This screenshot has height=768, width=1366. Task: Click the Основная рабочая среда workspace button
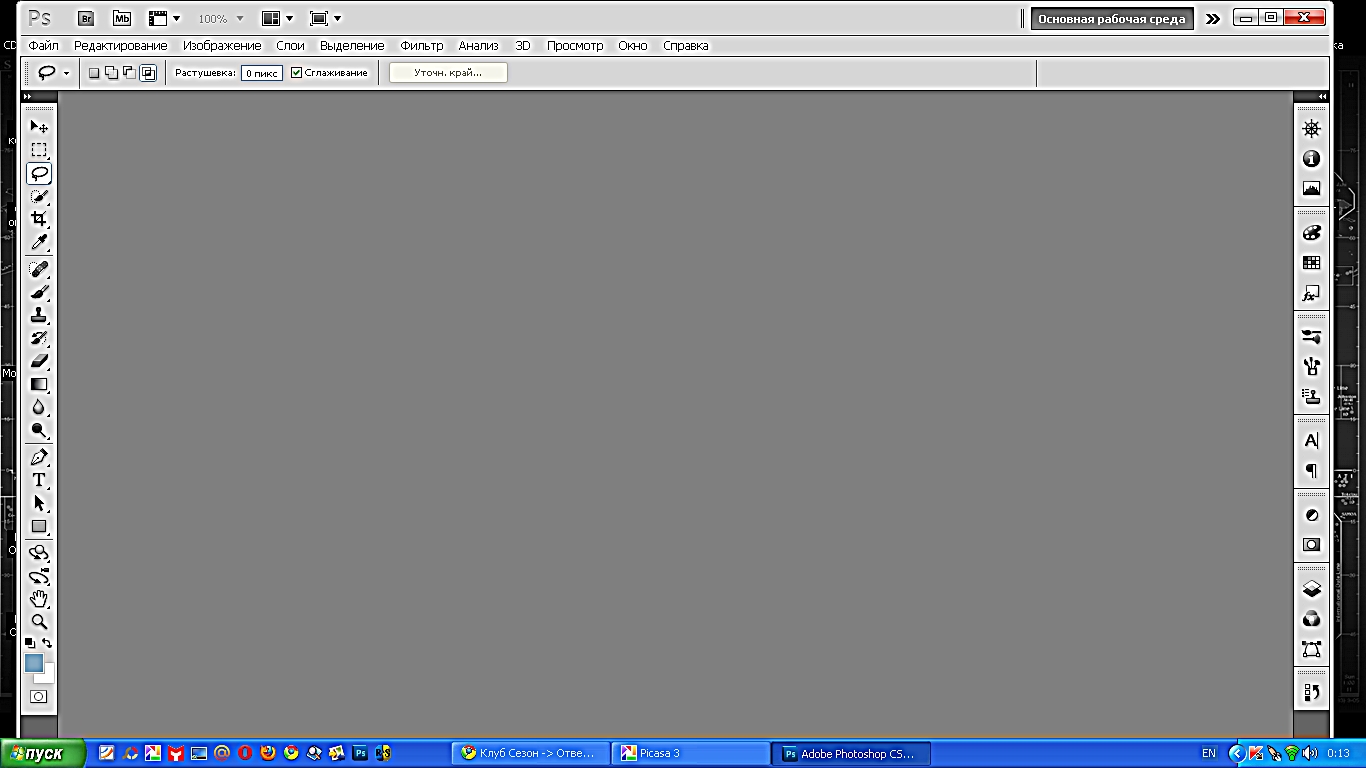[x=1112, y=19]
